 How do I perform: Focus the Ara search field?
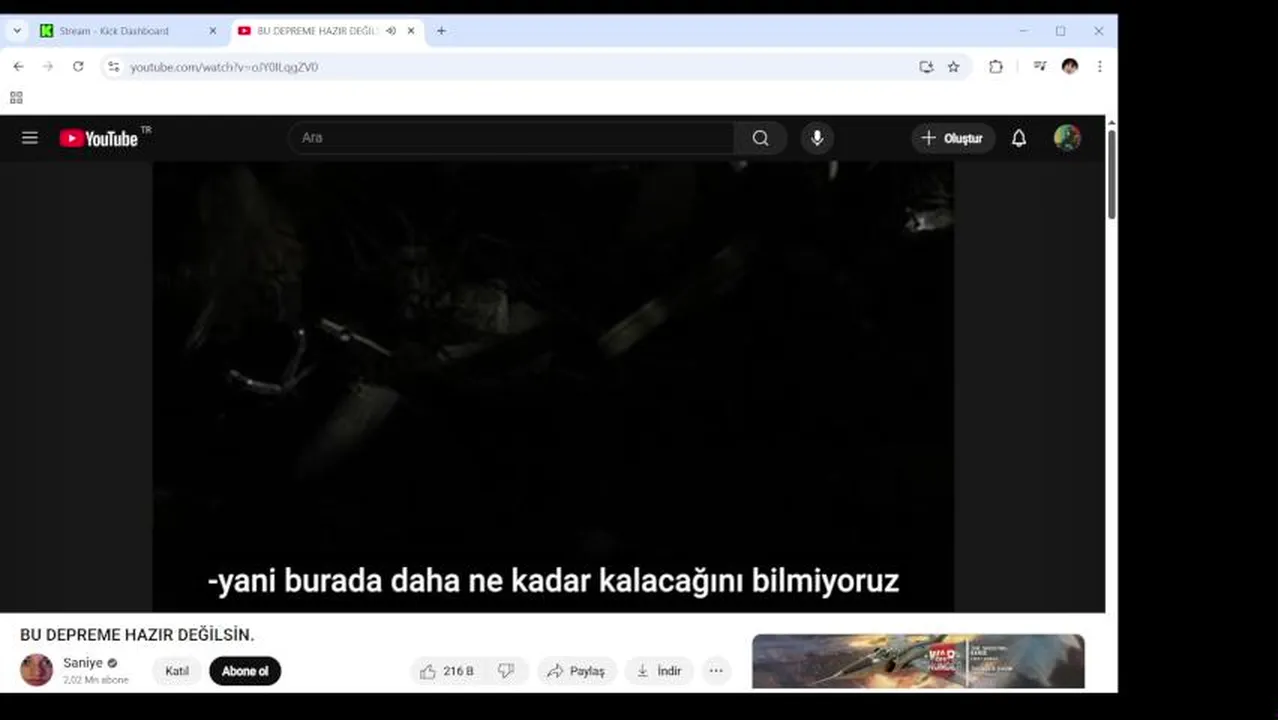coord(512,138)
